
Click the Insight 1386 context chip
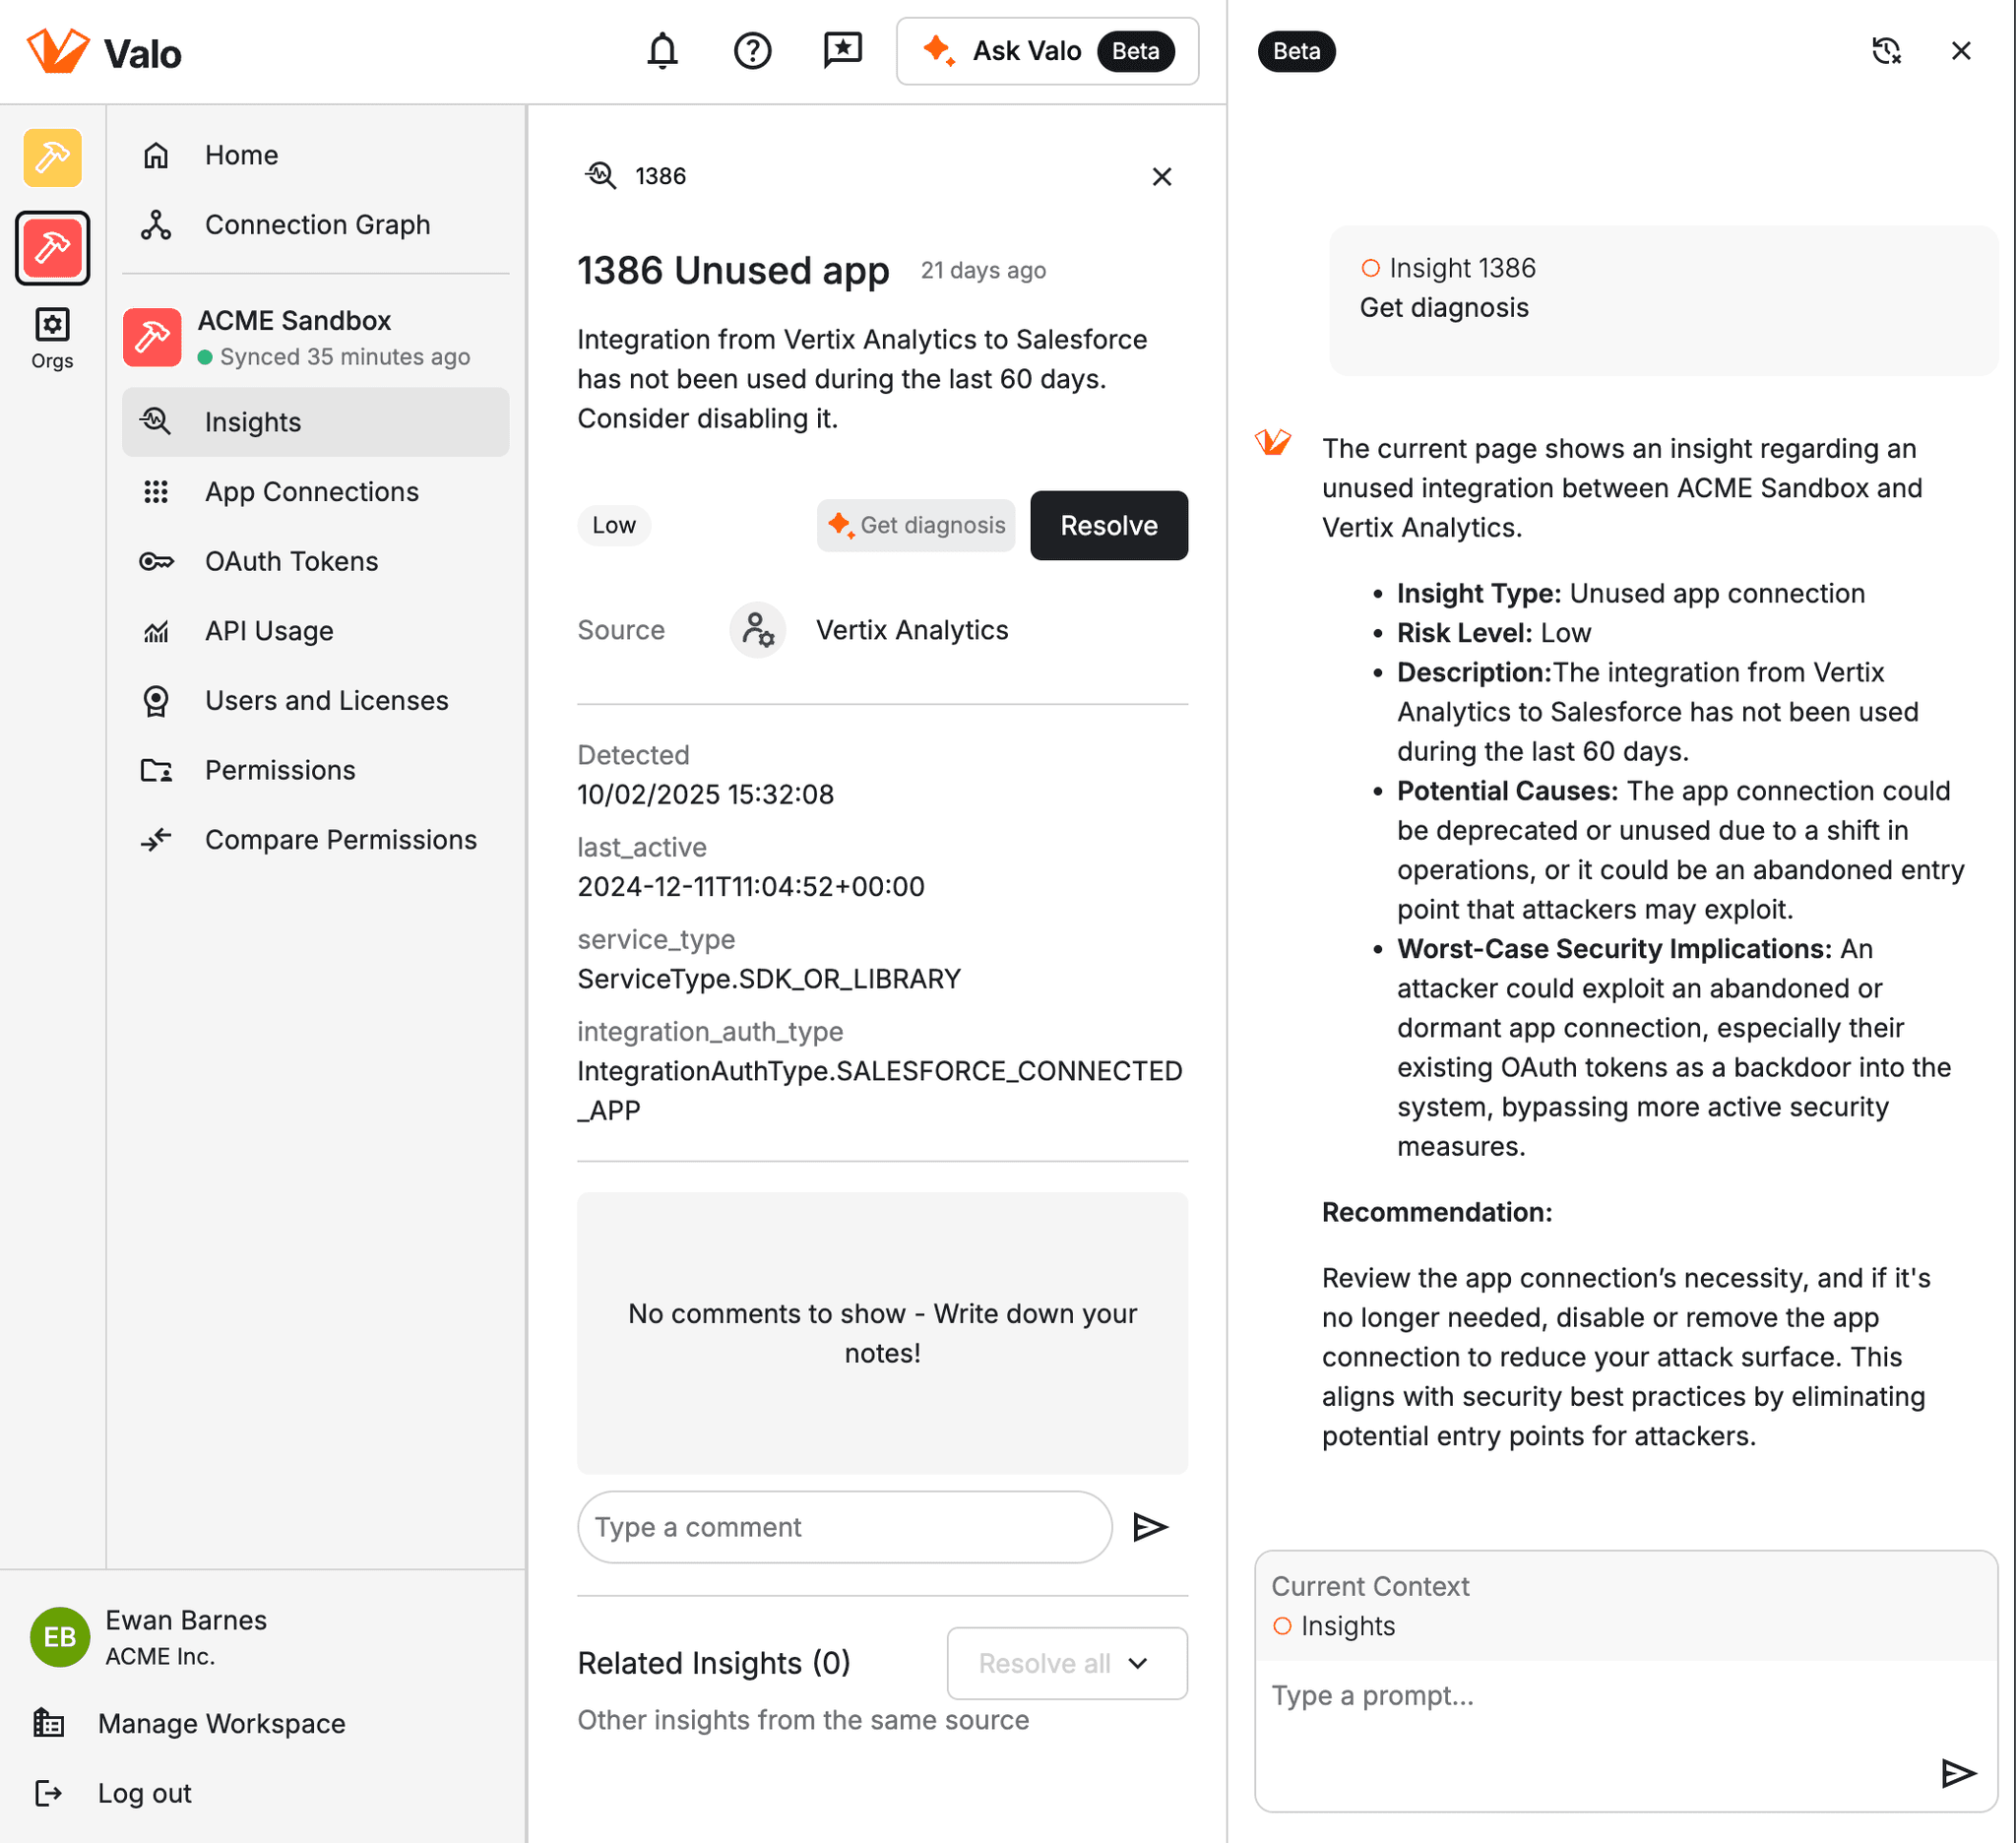pos(1448,268)
